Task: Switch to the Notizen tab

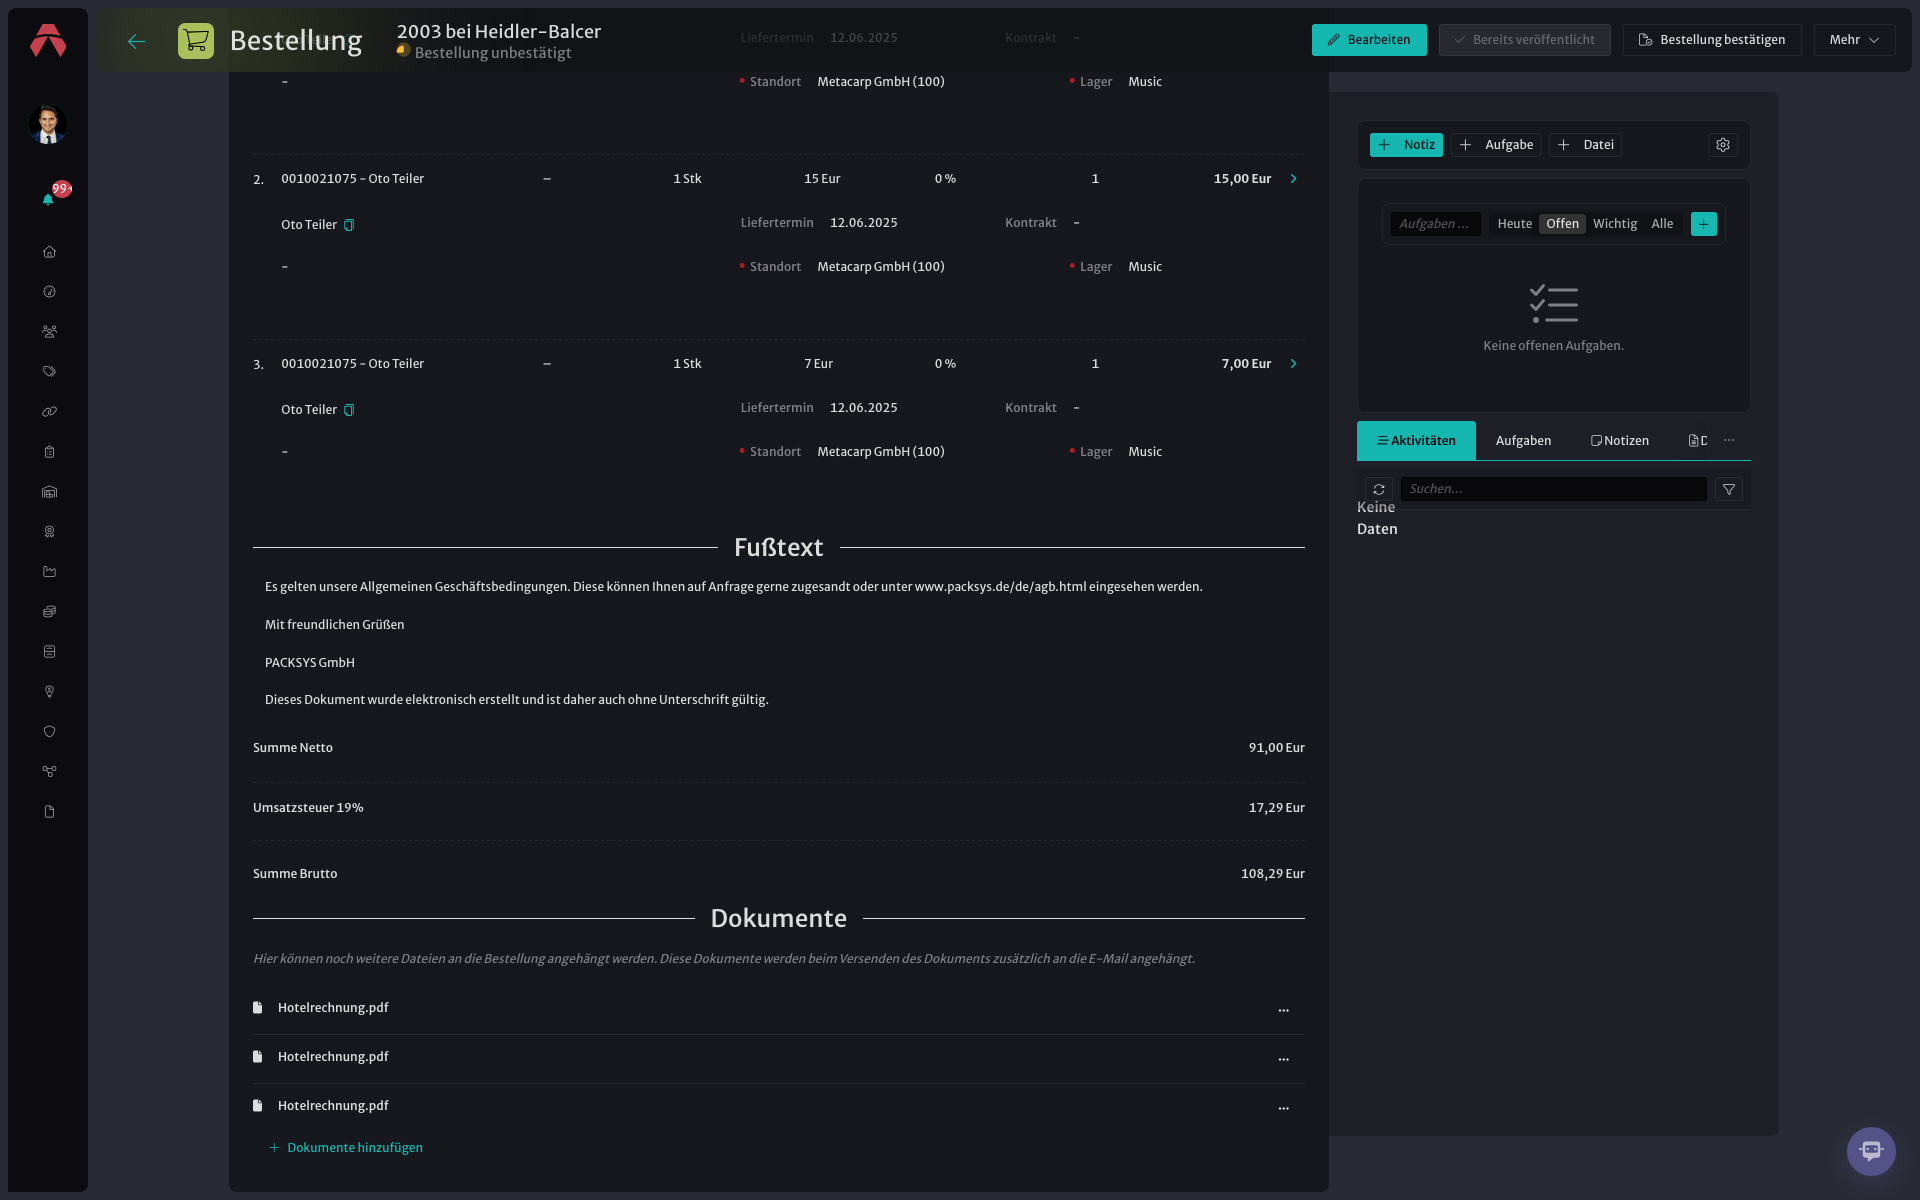Action: click(x=1620, y=441)
